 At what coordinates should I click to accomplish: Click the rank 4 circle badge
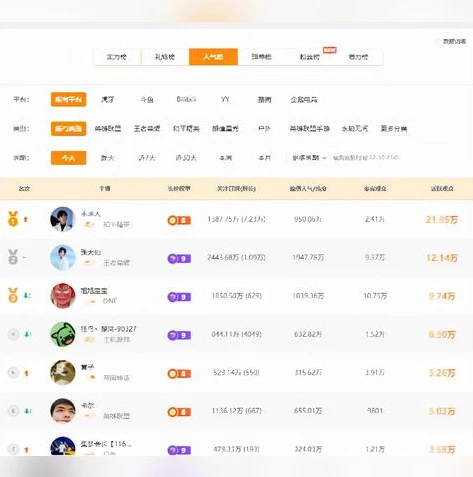point(13,334)
